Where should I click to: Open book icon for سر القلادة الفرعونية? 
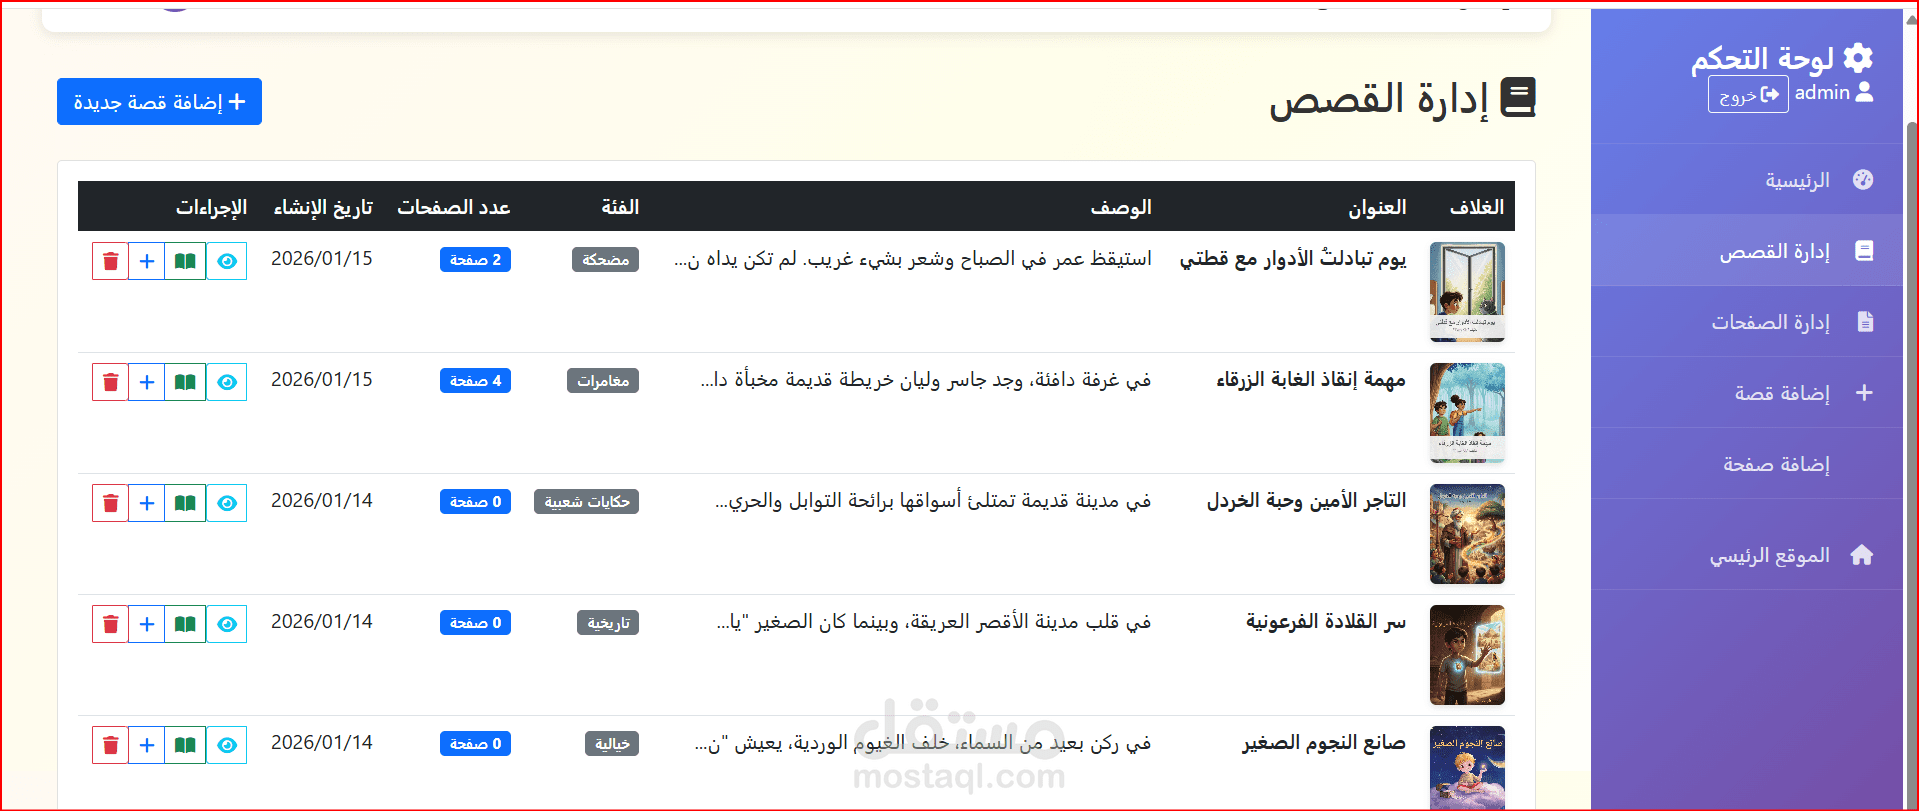[185, 624]
